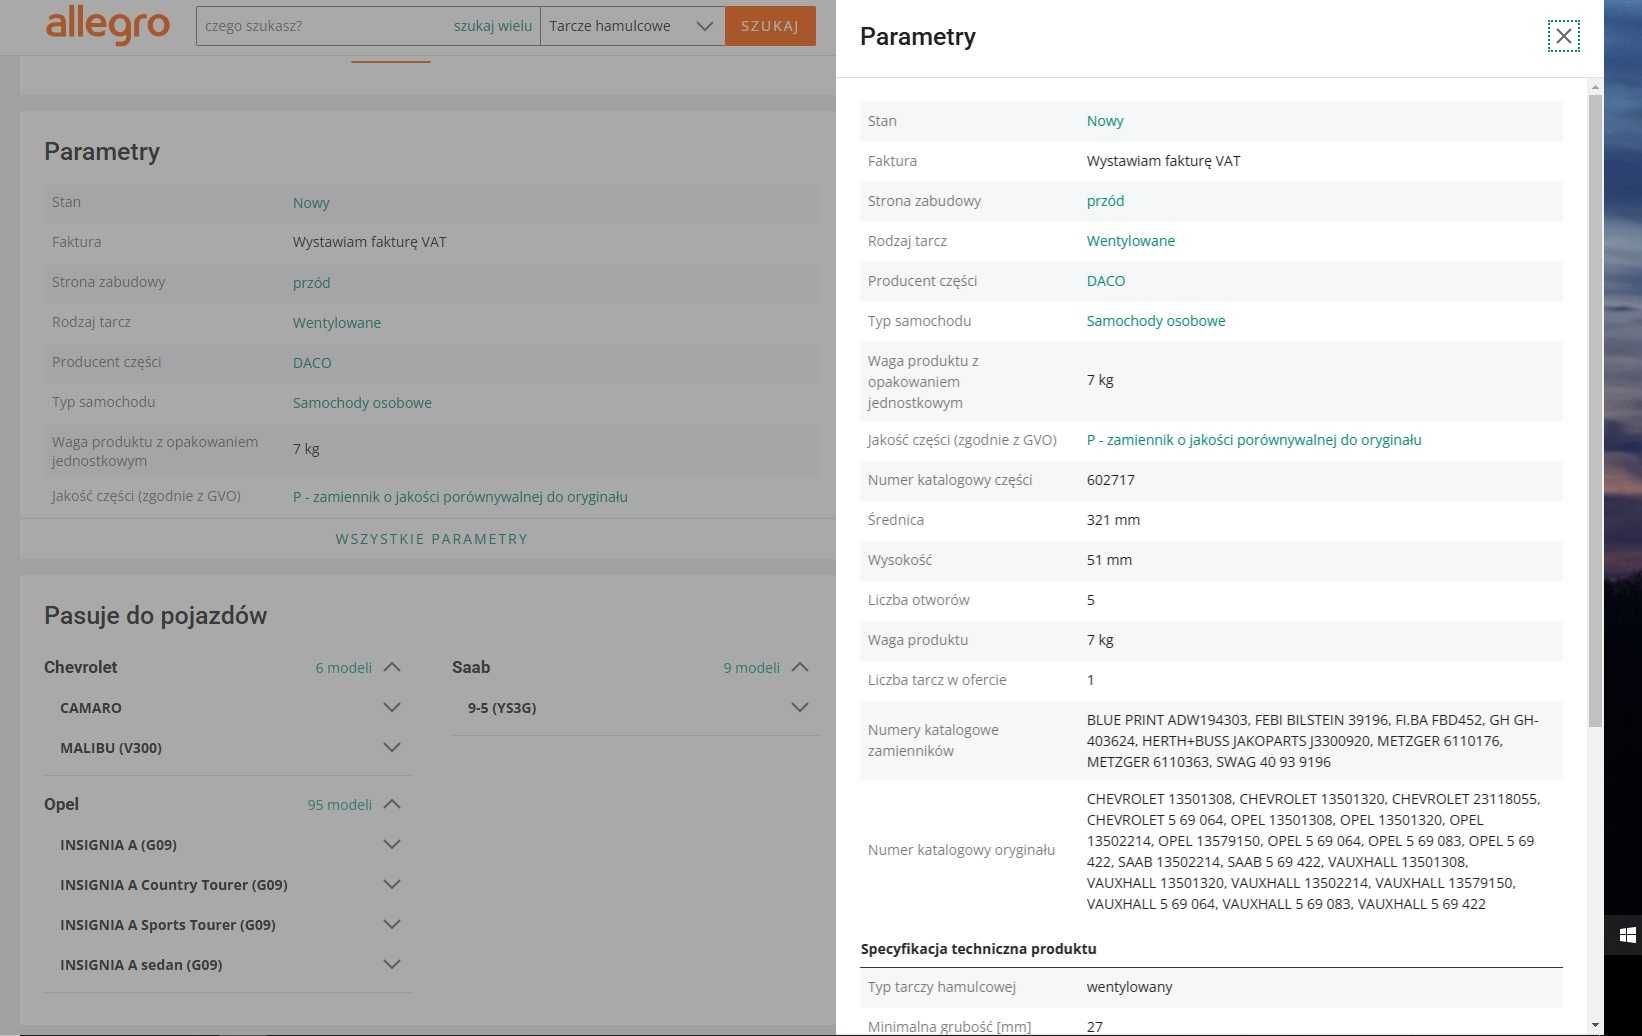Screen dimensions: 1642x1036
Task: Click the side panel scrollbar thumb
Action: [1595, 410]
